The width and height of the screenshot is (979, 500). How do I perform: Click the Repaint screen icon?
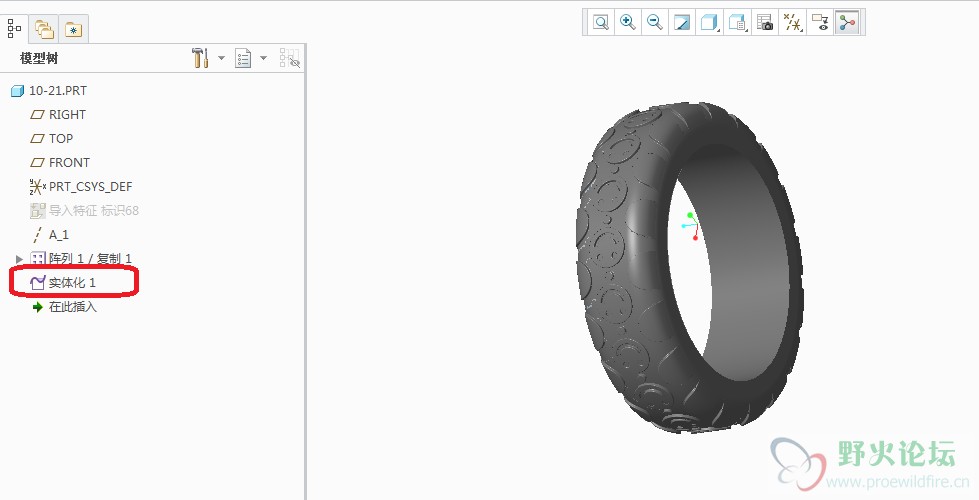682,22
